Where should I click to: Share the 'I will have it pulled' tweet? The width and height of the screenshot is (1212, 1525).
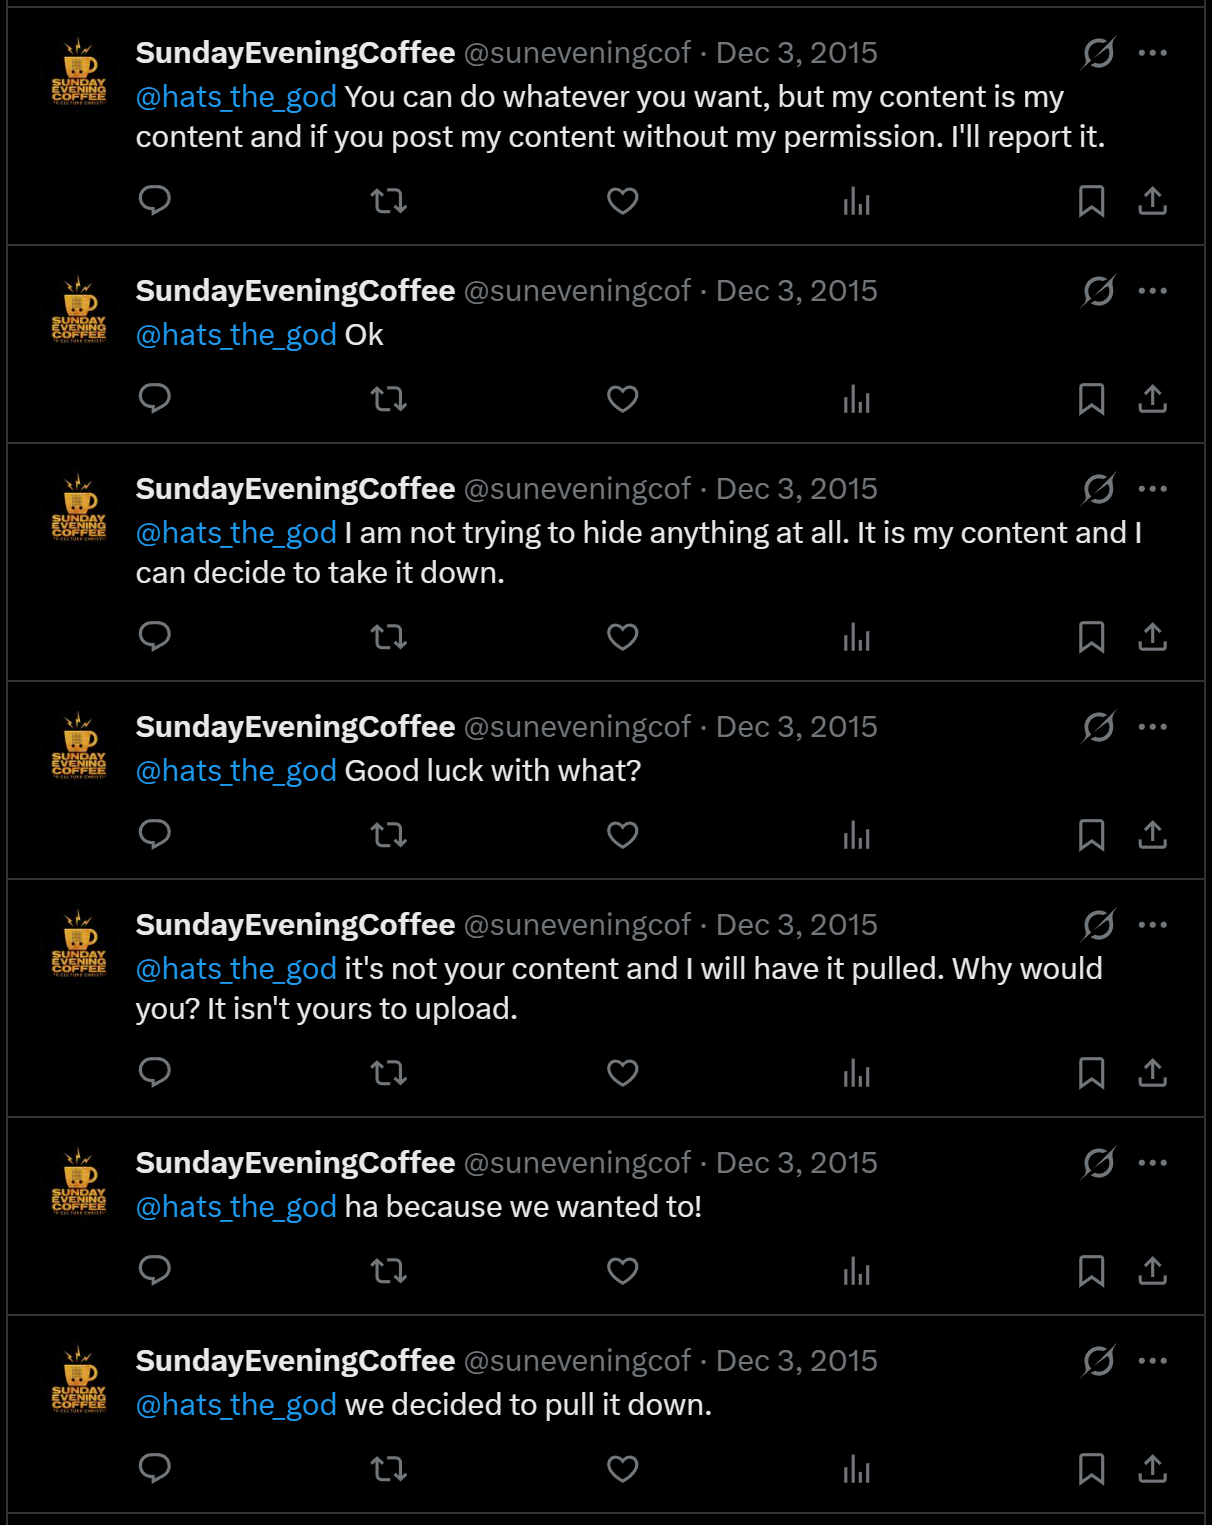click(1152, 1073)
